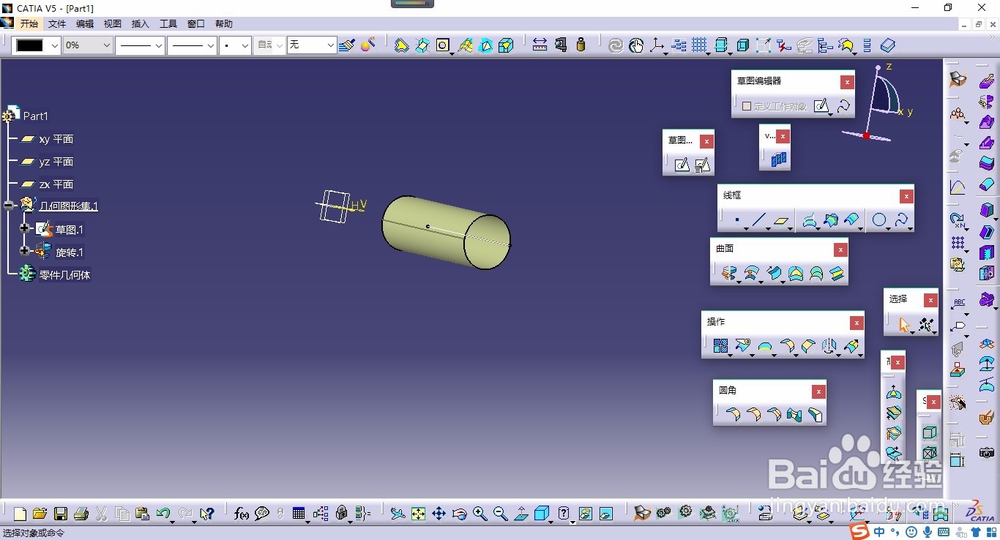Click the Save disk icon
The width and height of the screenshot is (1000, 540).
pyautogui.click(x=61, y=514)
